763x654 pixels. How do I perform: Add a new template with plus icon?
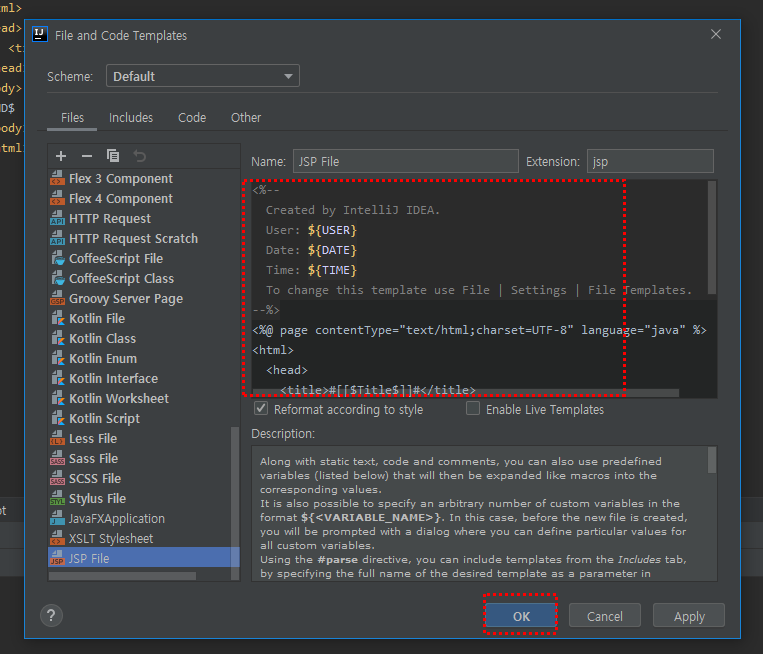click(61, 156)
